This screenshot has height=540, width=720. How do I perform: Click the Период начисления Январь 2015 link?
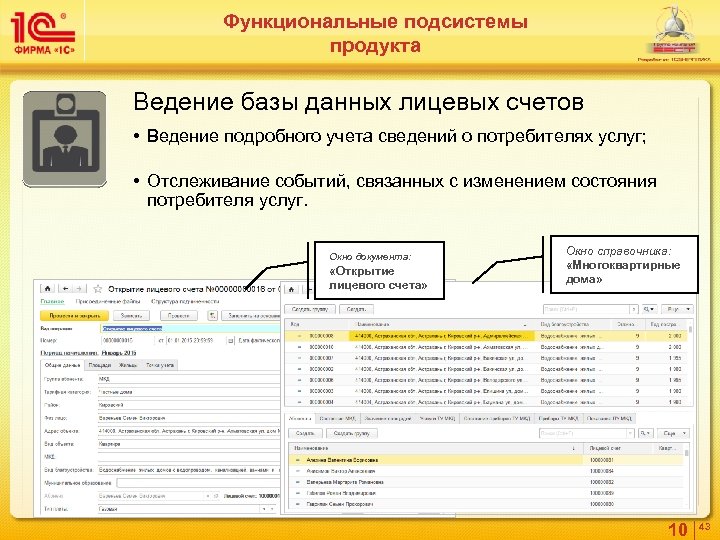click(89, 353)
